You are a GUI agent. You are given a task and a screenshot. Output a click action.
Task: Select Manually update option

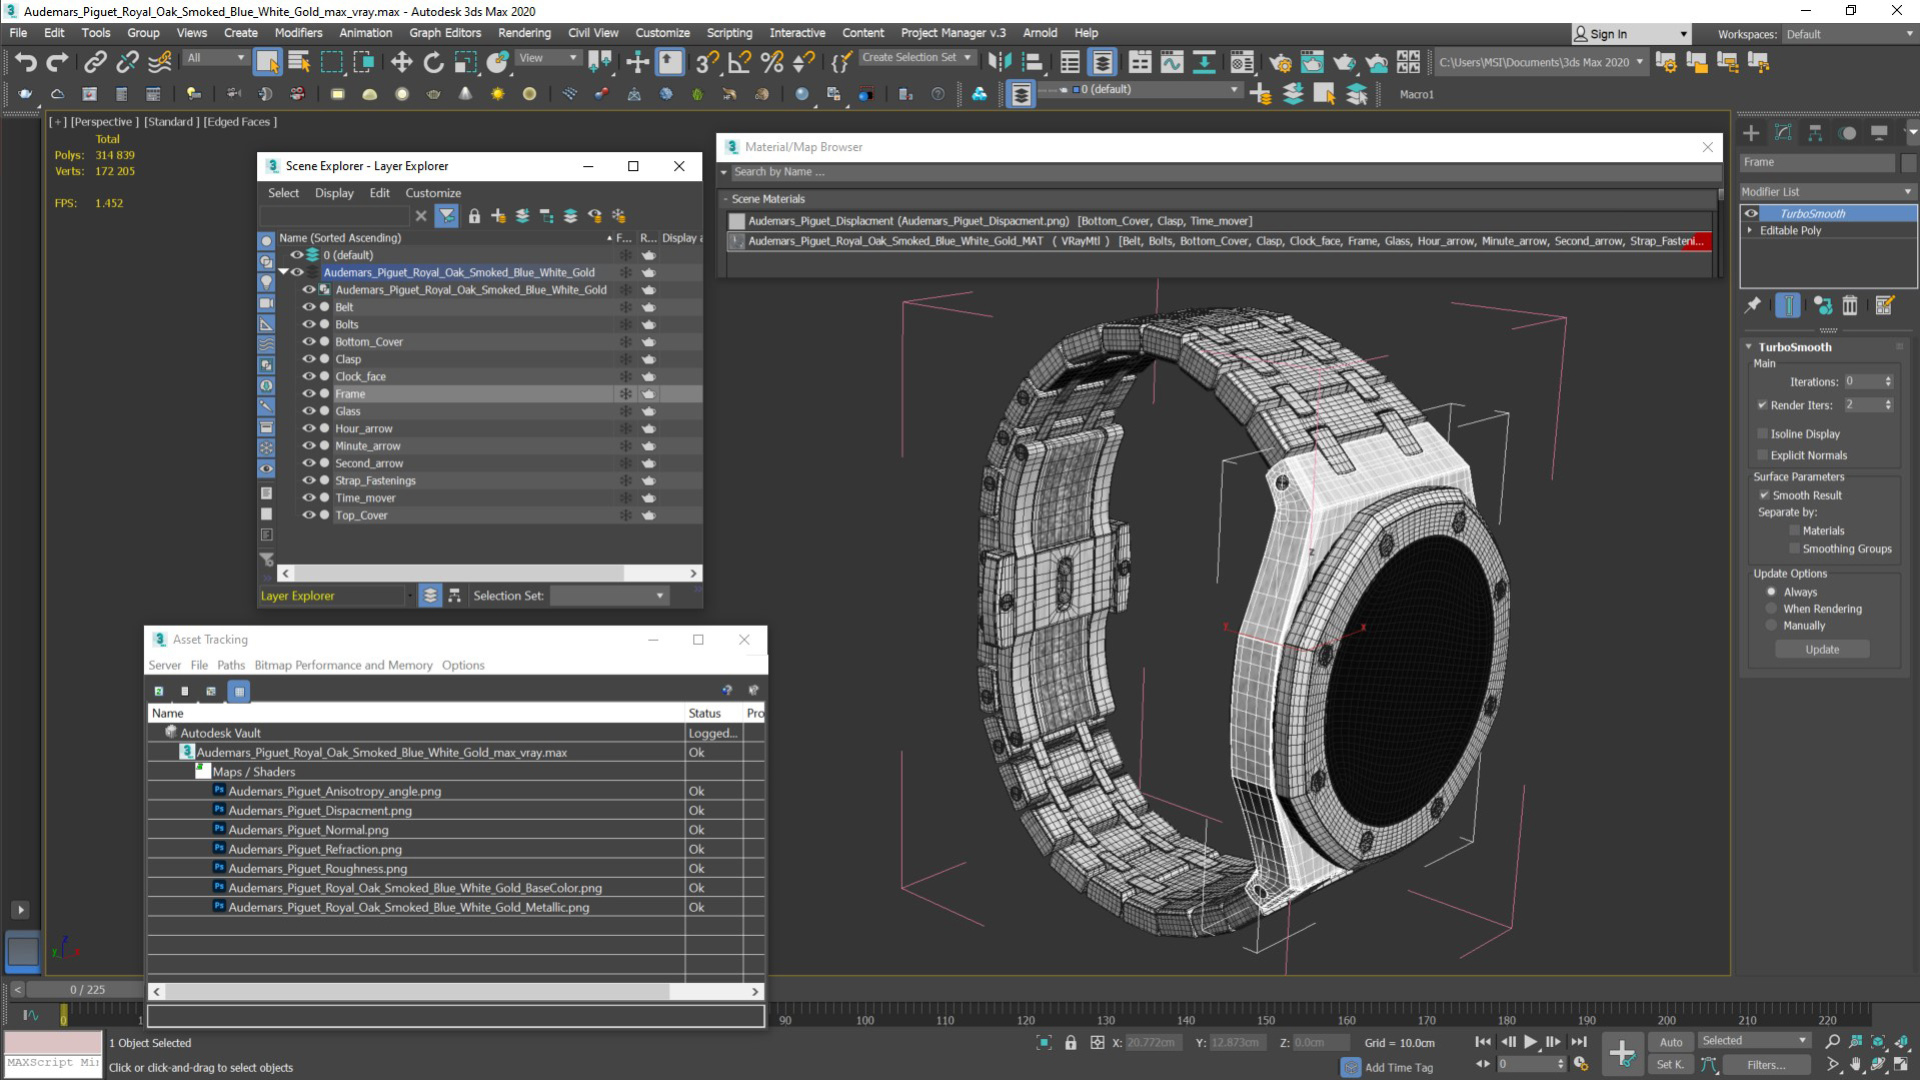tap(1772, 626)
